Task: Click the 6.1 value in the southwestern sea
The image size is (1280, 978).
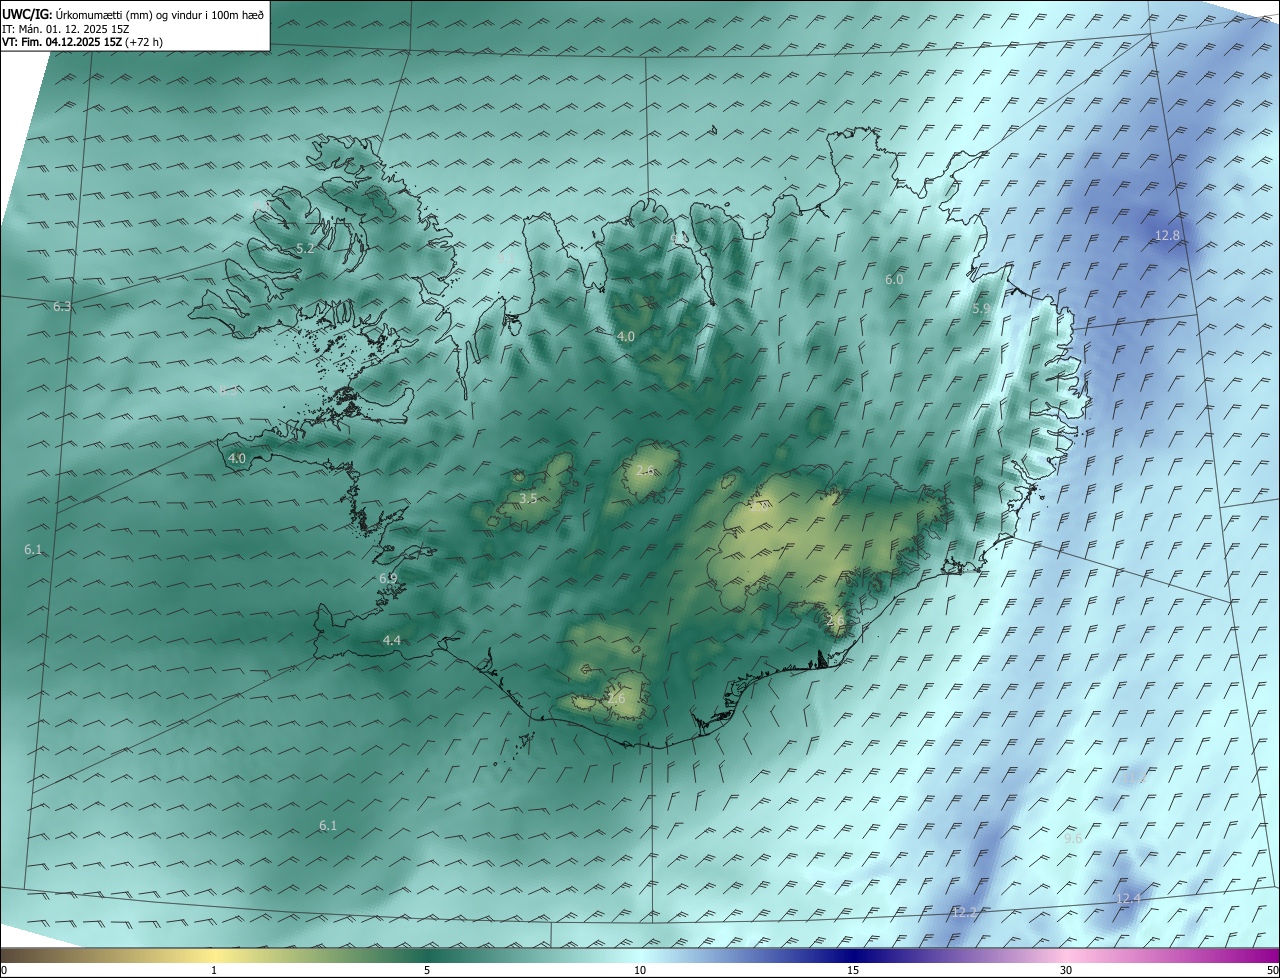Action: [328, 825]
